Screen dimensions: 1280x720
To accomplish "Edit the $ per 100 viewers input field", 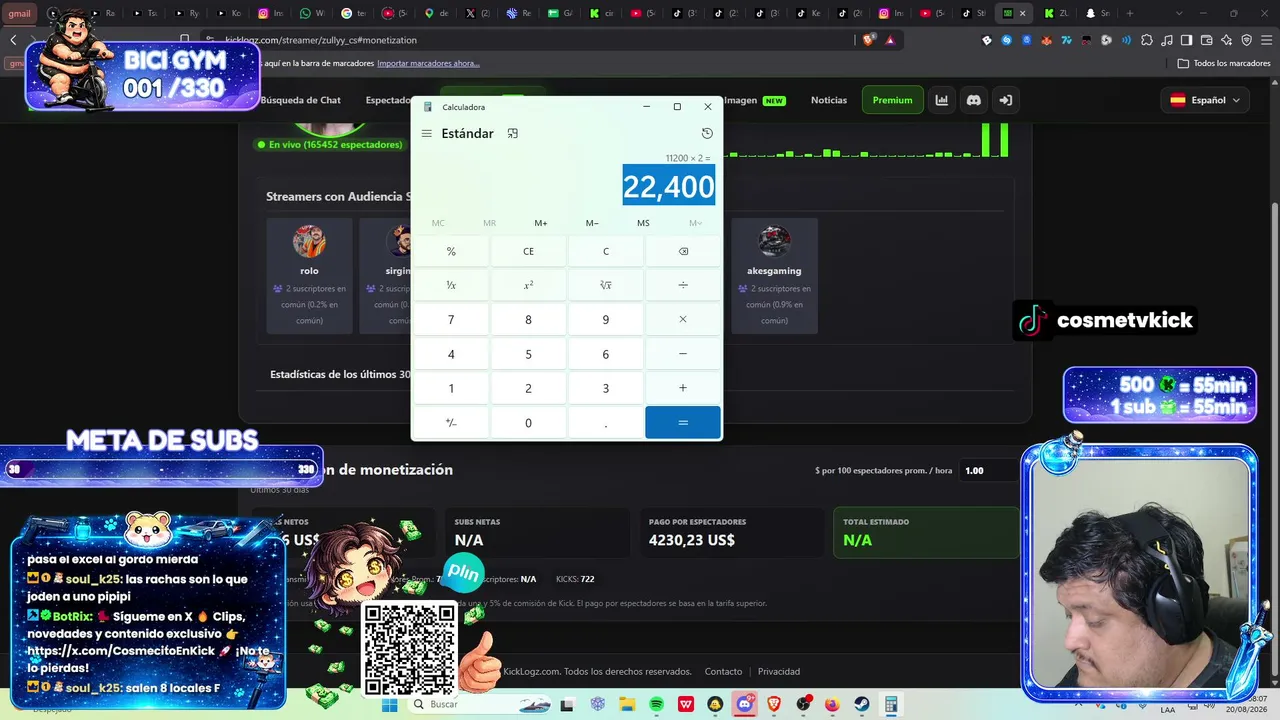I will click(989, 471).
